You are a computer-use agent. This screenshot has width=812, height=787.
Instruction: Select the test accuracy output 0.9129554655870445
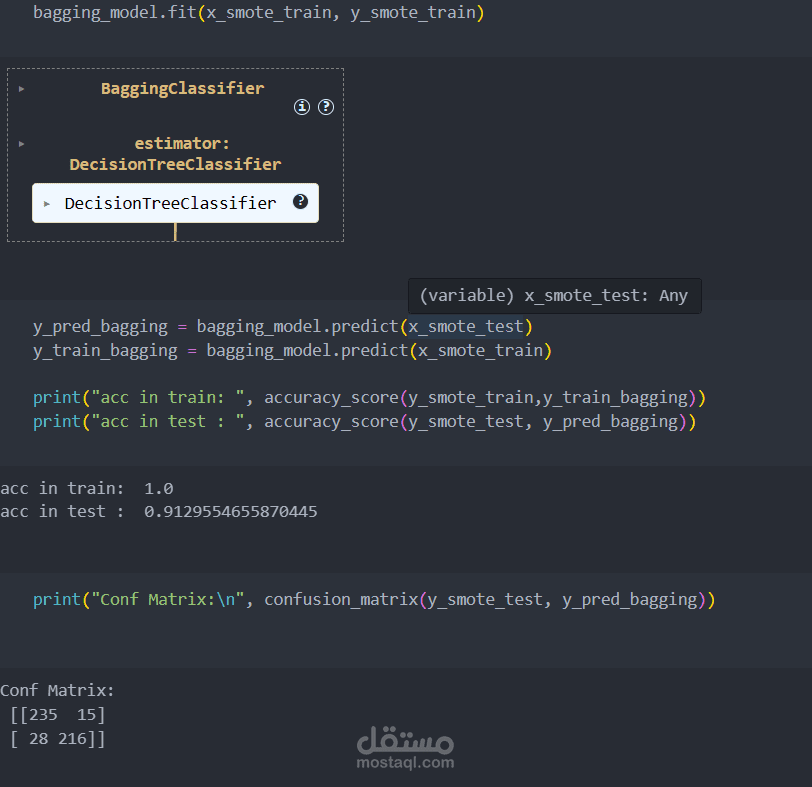(x=231, y=512)
